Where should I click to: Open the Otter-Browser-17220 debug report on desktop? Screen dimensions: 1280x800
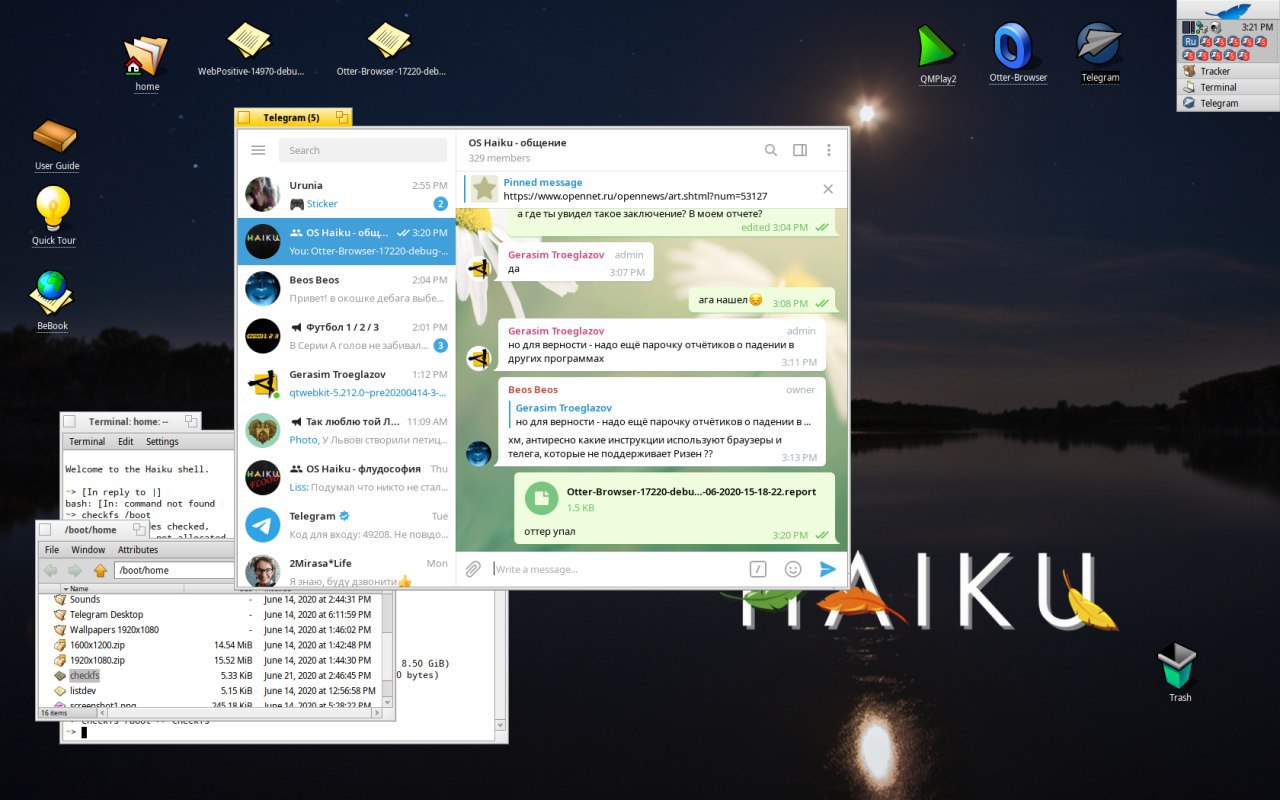pyautogui.click(x=389, y=42)
